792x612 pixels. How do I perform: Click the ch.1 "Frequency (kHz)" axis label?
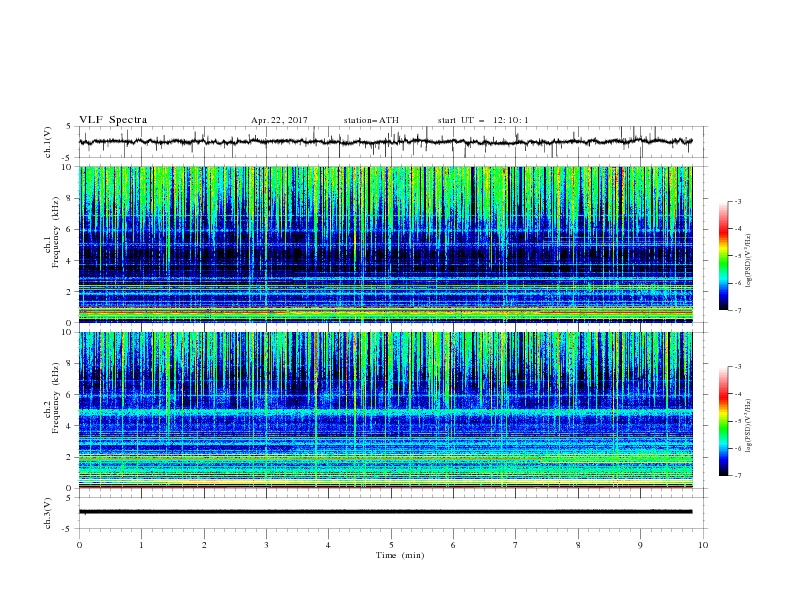pos(56,232)
